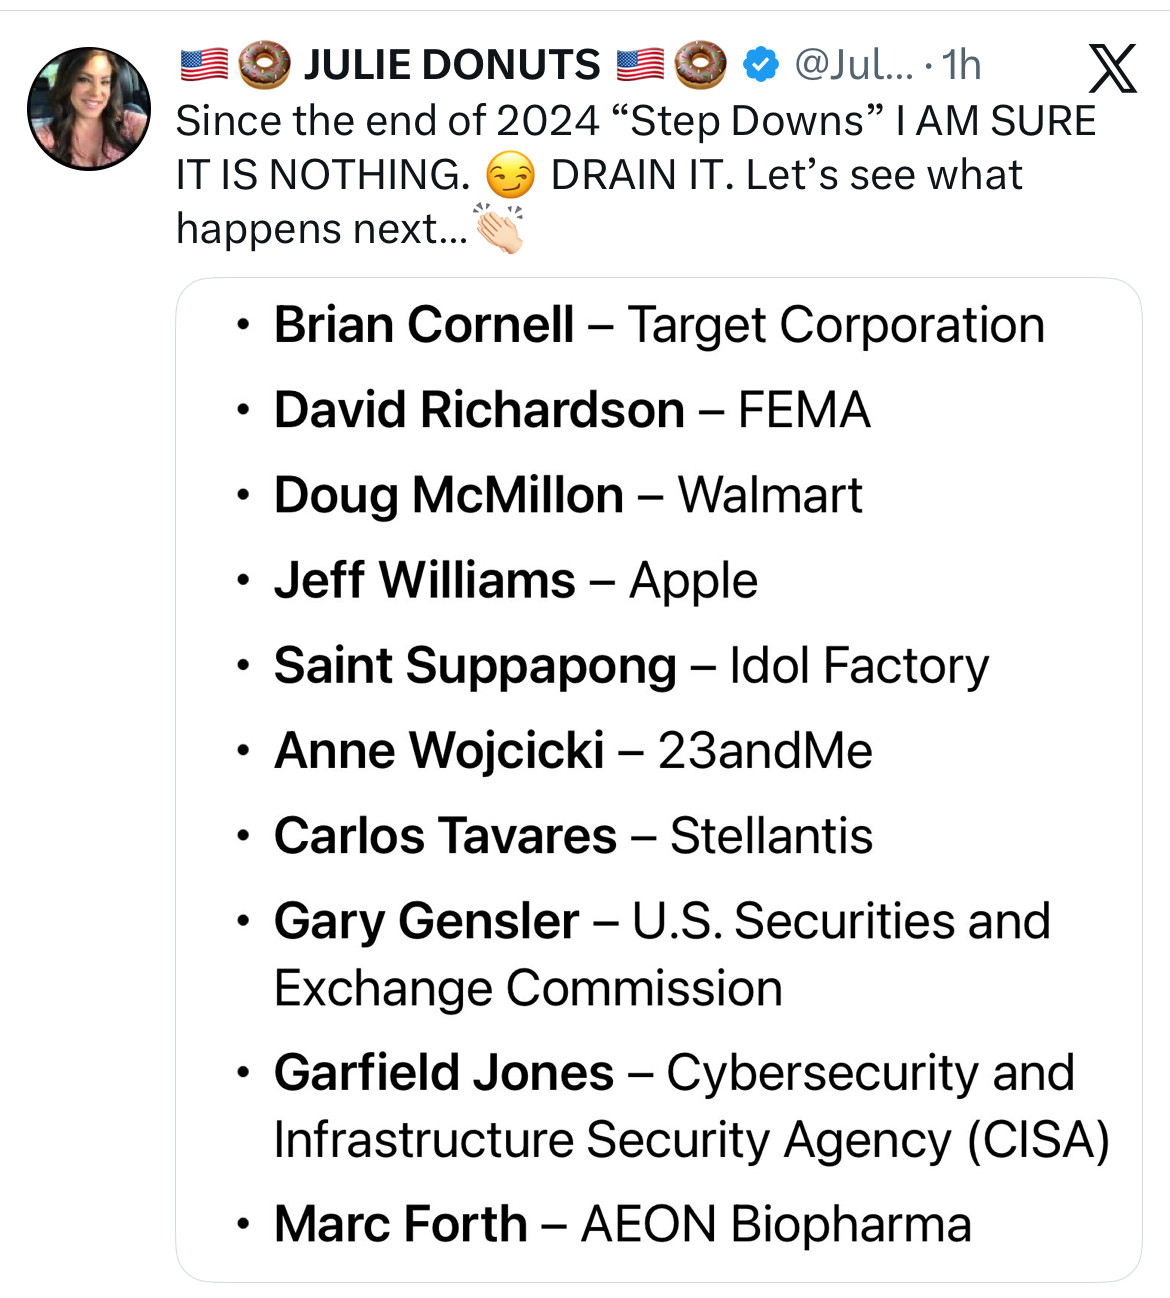Click the 1h post timestamp

[961, 65]
